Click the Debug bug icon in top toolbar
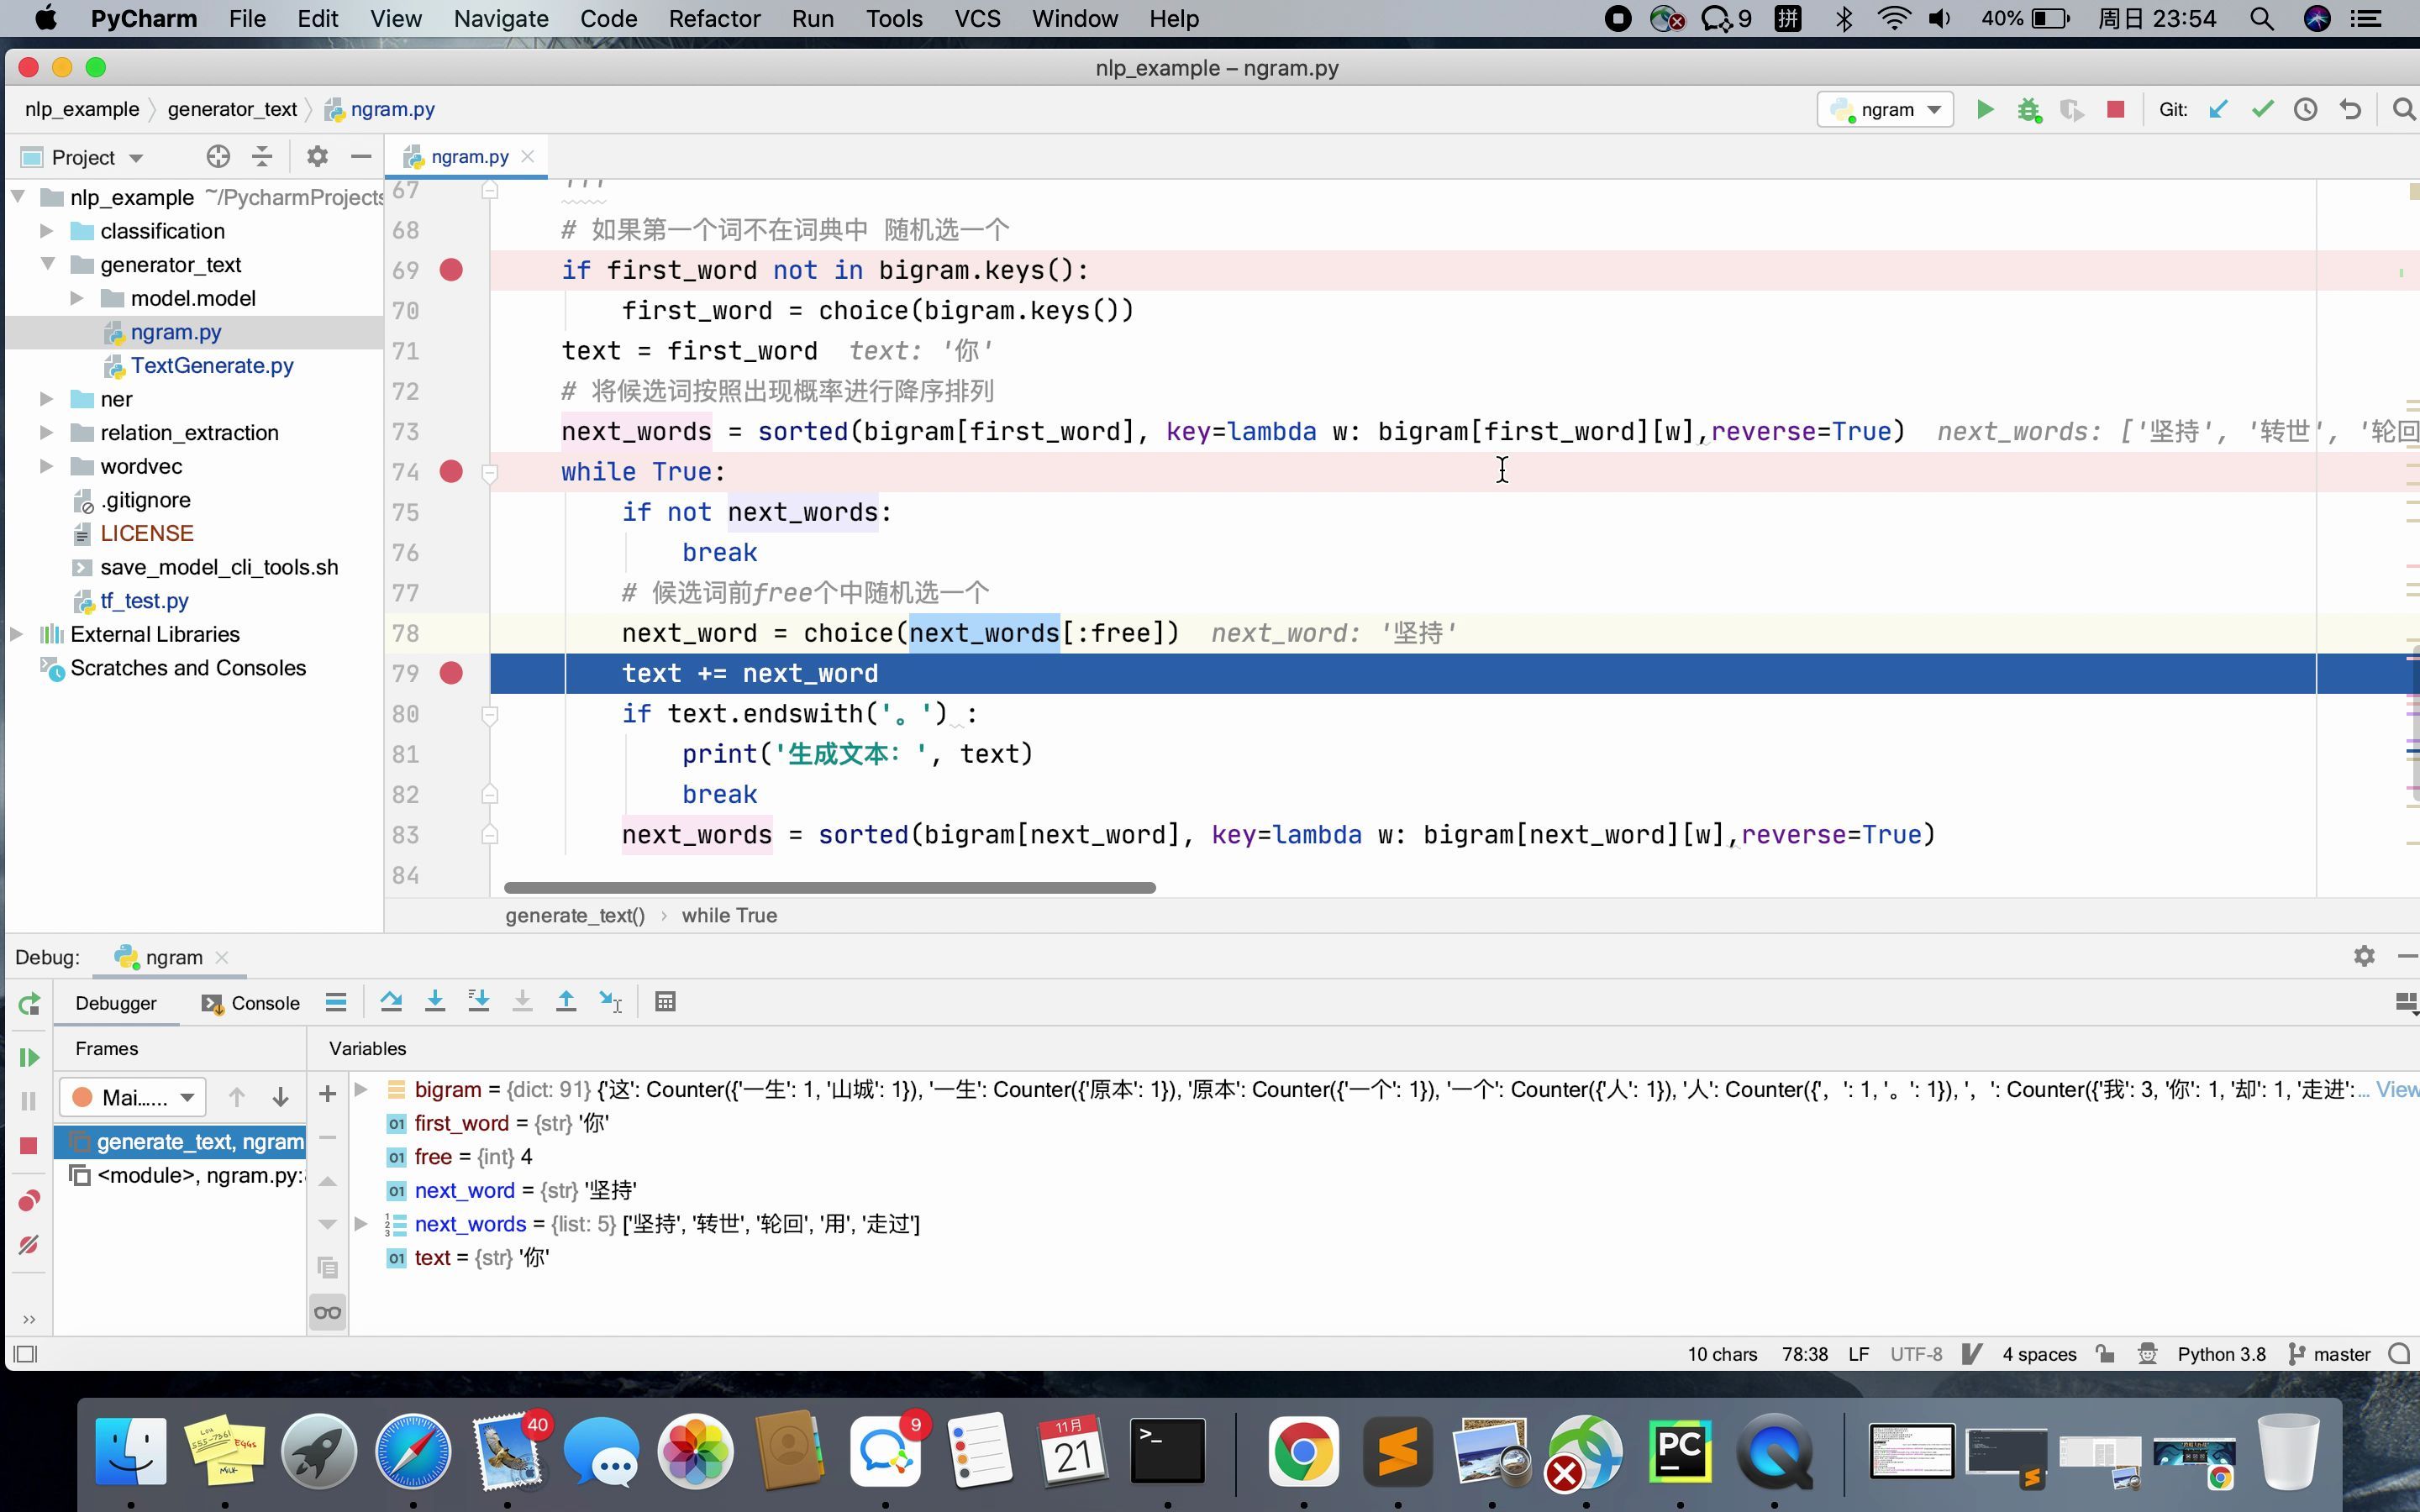The height and width of the screenshot is (1512, 2420). tap(2029, 110)
